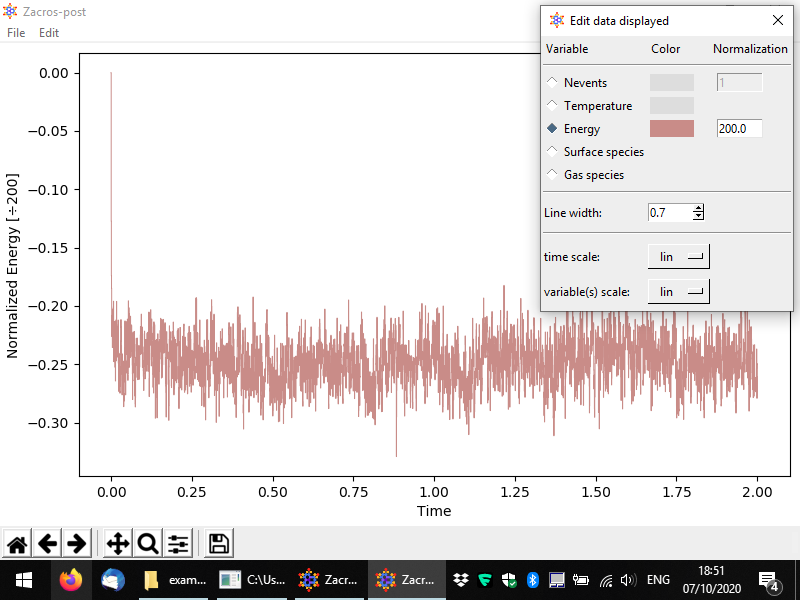Open the File menu
This screenshot has width=800, height=600.
(16, 33)
